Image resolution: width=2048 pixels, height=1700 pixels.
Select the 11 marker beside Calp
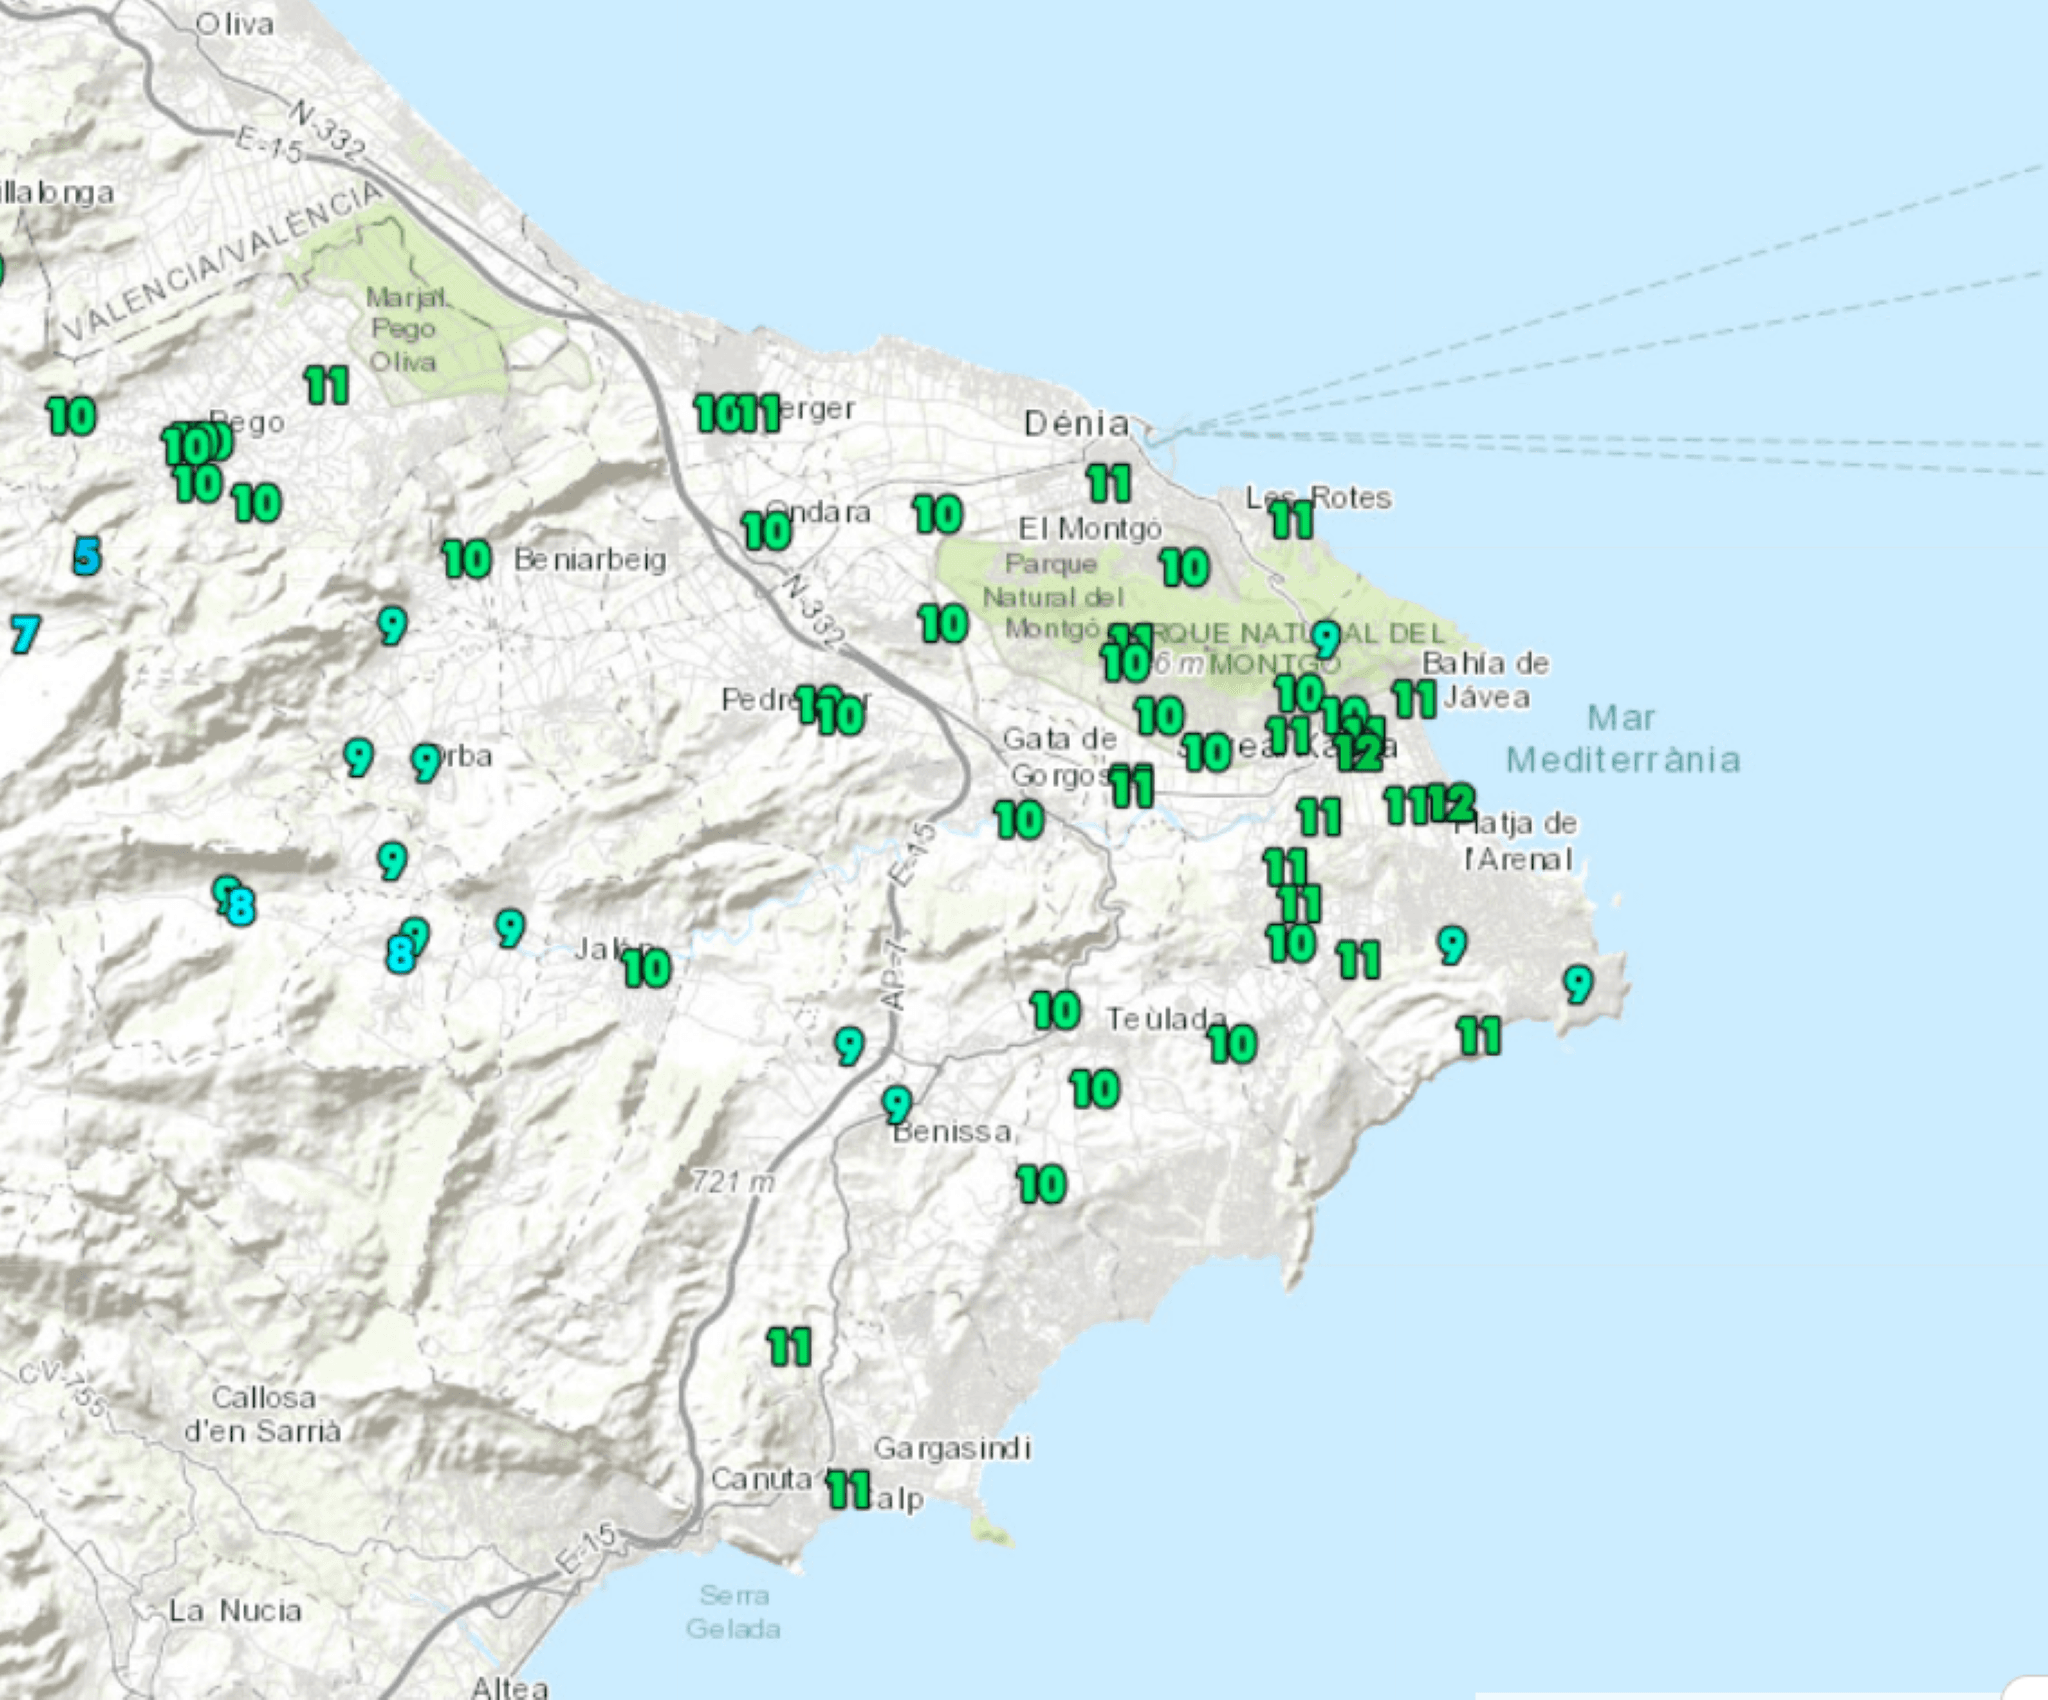[x=849, y=1490]
